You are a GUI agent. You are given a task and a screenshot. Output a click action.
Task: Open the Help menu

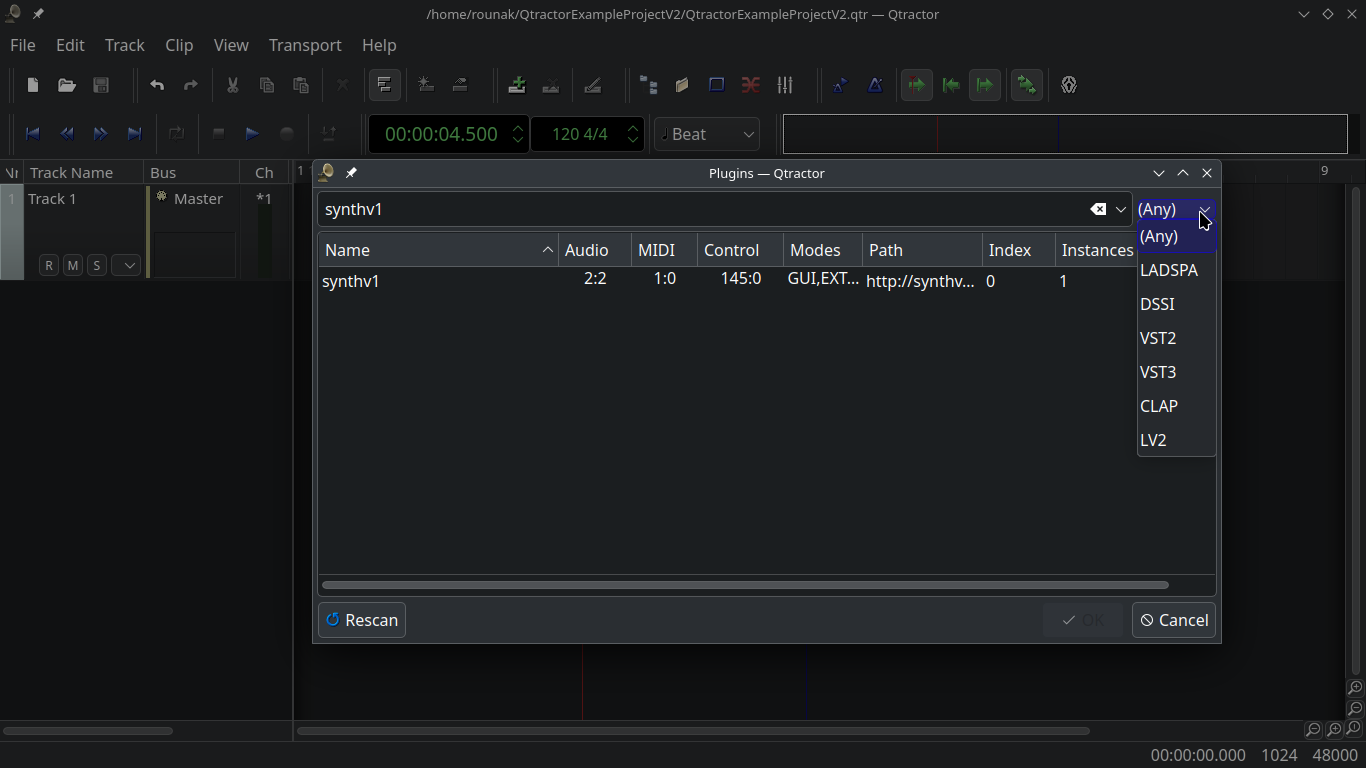pos(379,45)
